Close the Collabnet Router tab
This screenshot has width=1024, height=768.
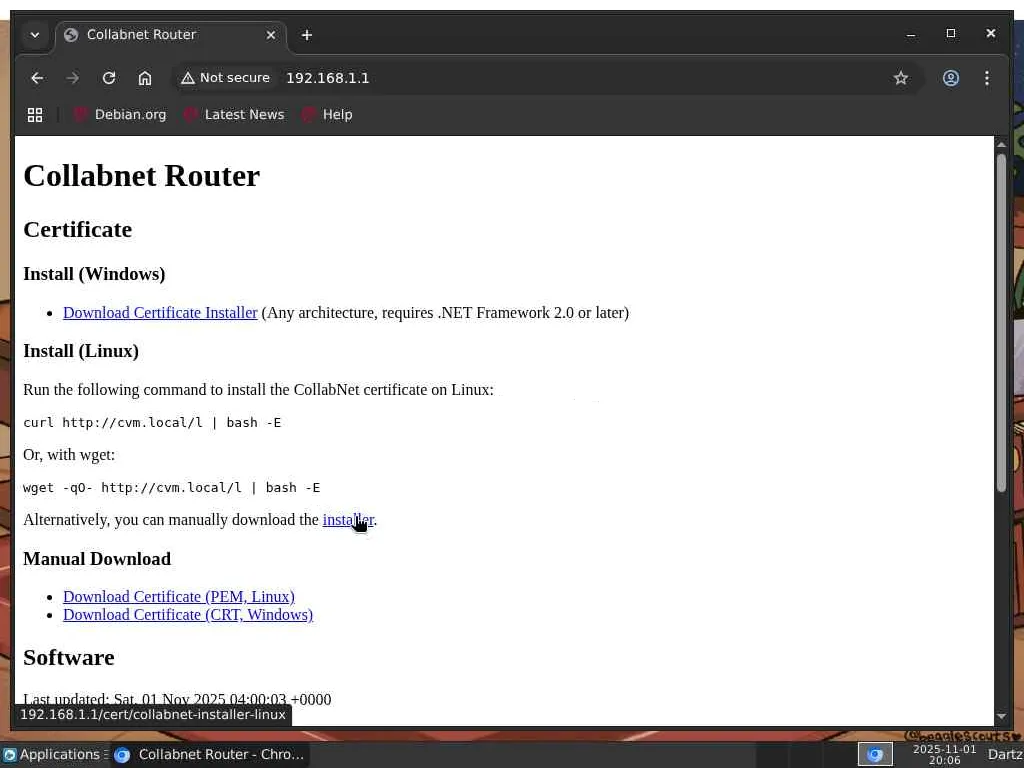coord(271,35)
